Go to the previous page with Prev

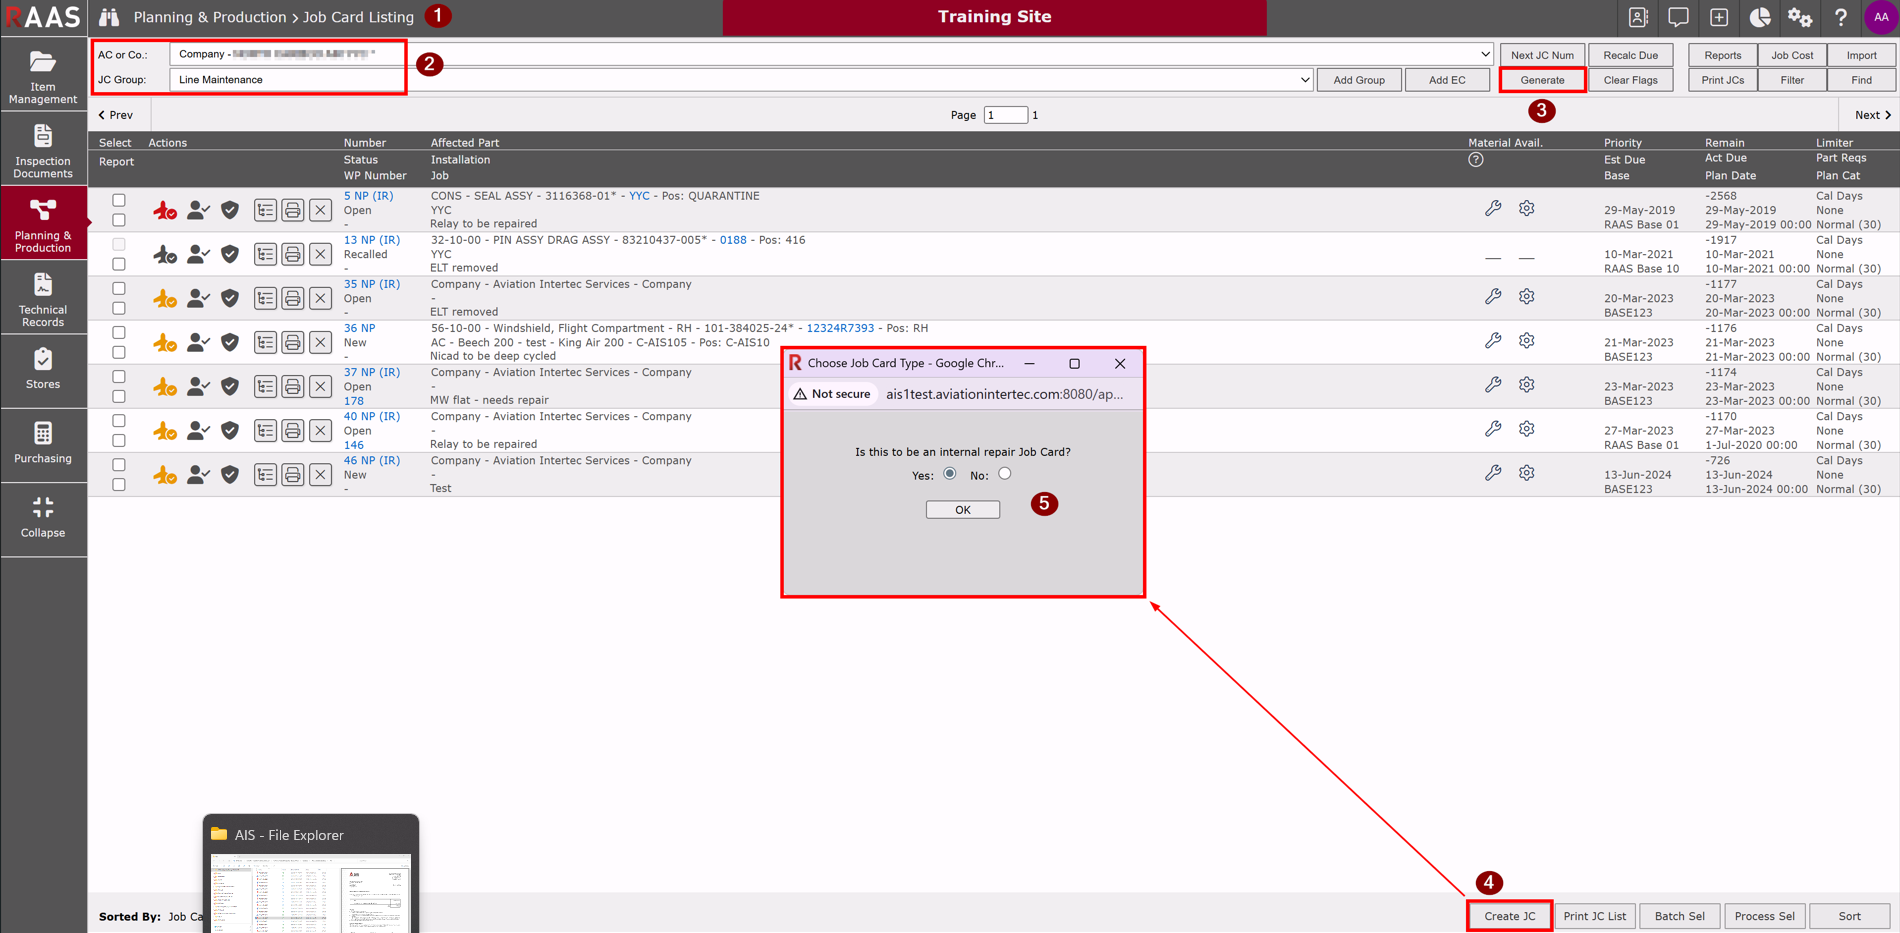[x=116, y=115]
